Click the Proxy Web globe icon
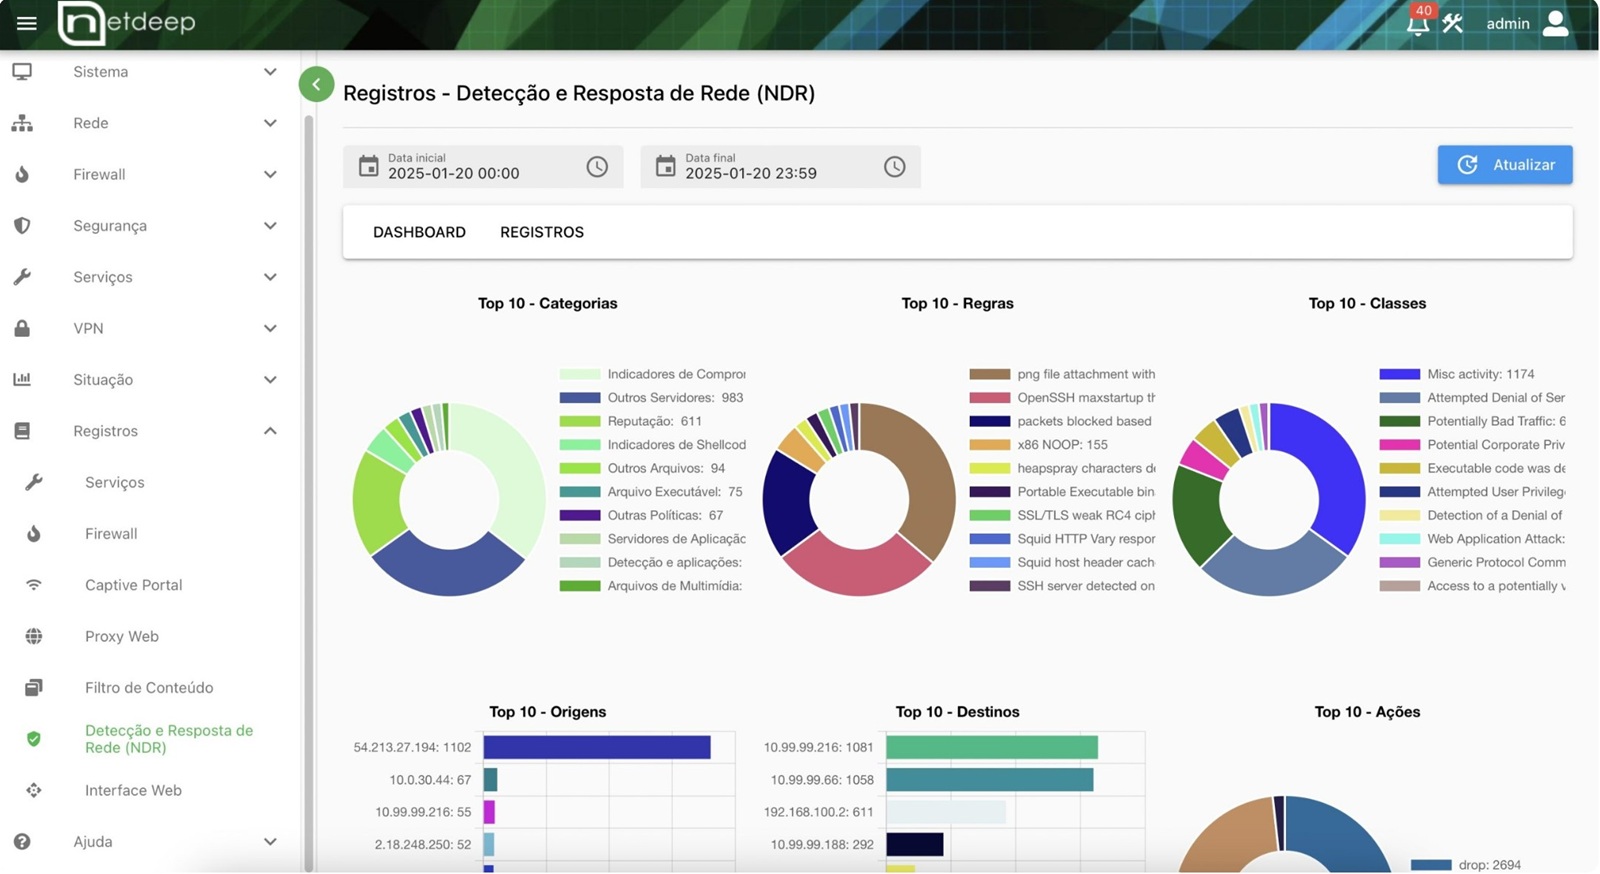Image resolution: width=1600 pixels, height=874 pixels. 34,636
